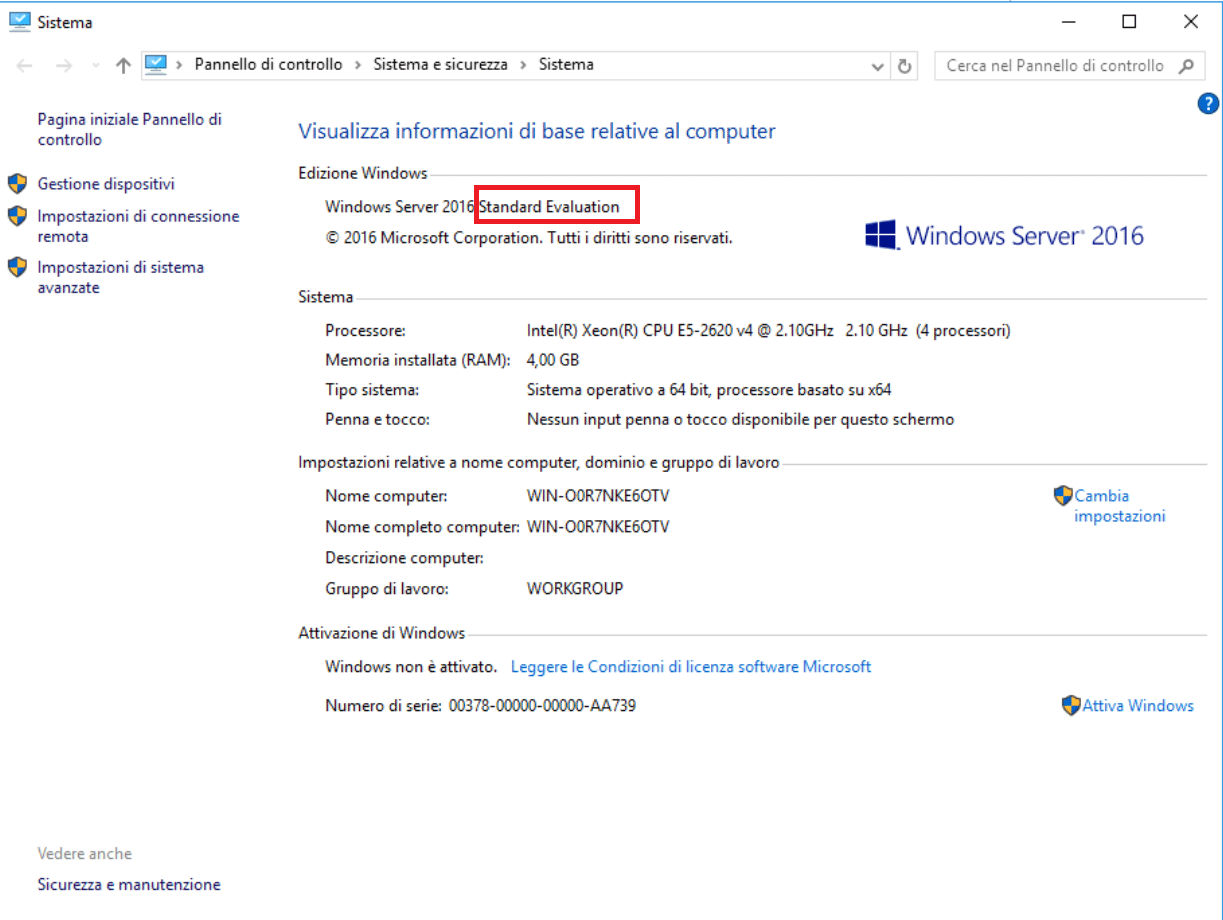The height and width of the screenshot is (920, 1223).
Task: Click Attiva Windows link
Action: 1138,705
